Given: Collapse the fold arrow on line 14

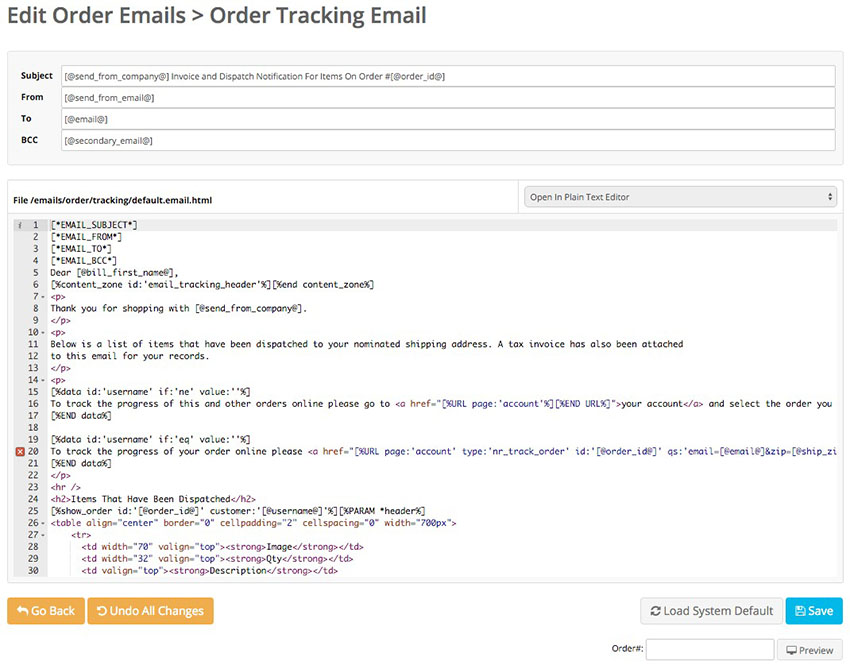Looking at the screenshot, I should [x=43, y=380].
